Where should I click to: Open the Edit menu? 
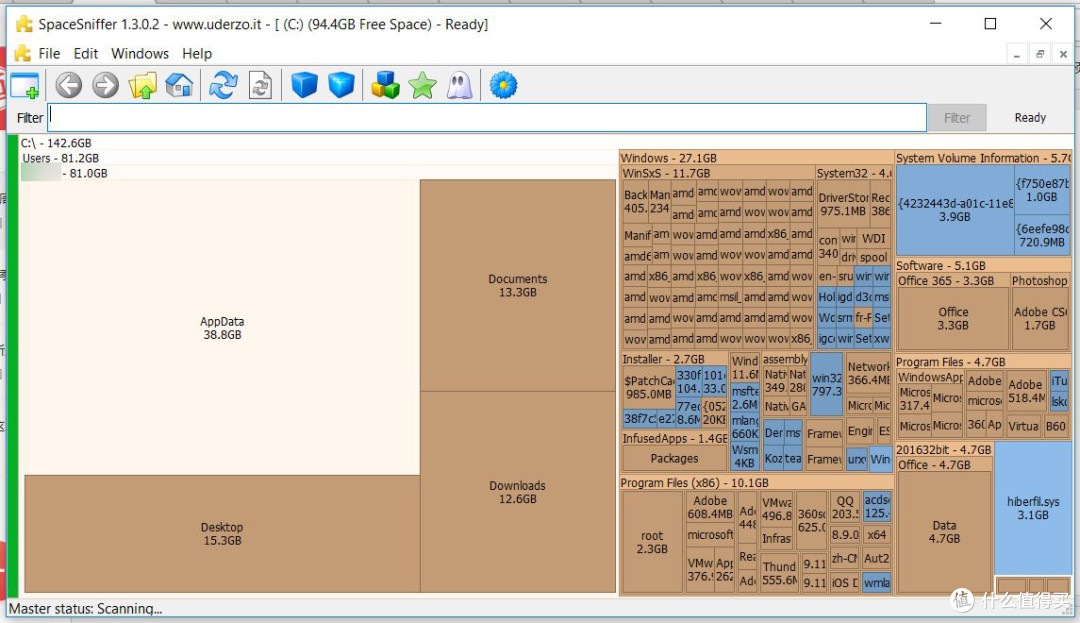tap(85, 54)
